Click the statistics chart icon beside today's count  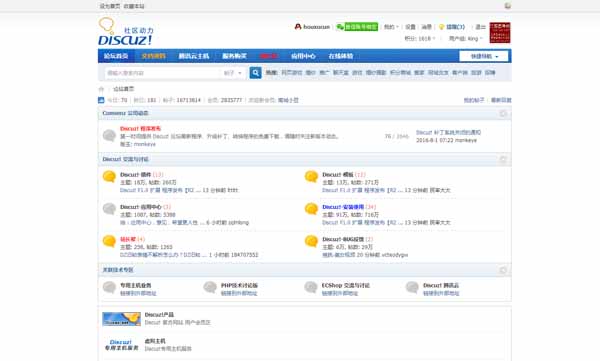pyautogui.click(x=101, y=100)
